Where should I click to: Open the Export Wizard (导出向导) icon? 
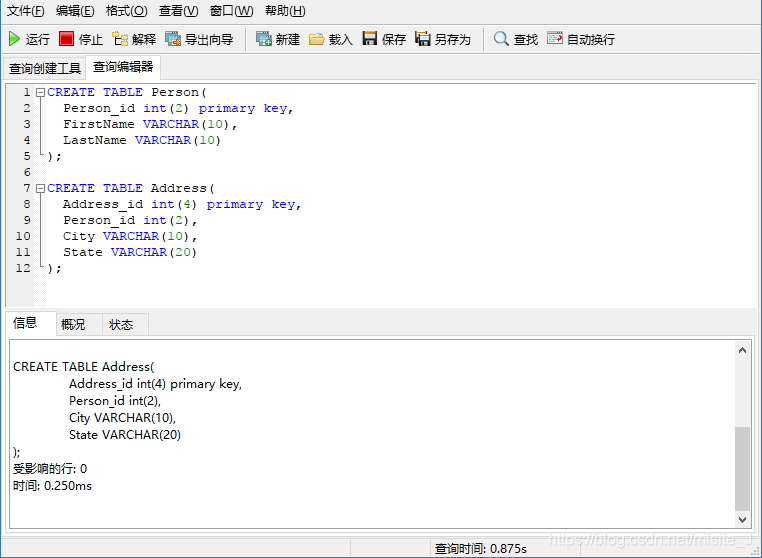point(173,38)
